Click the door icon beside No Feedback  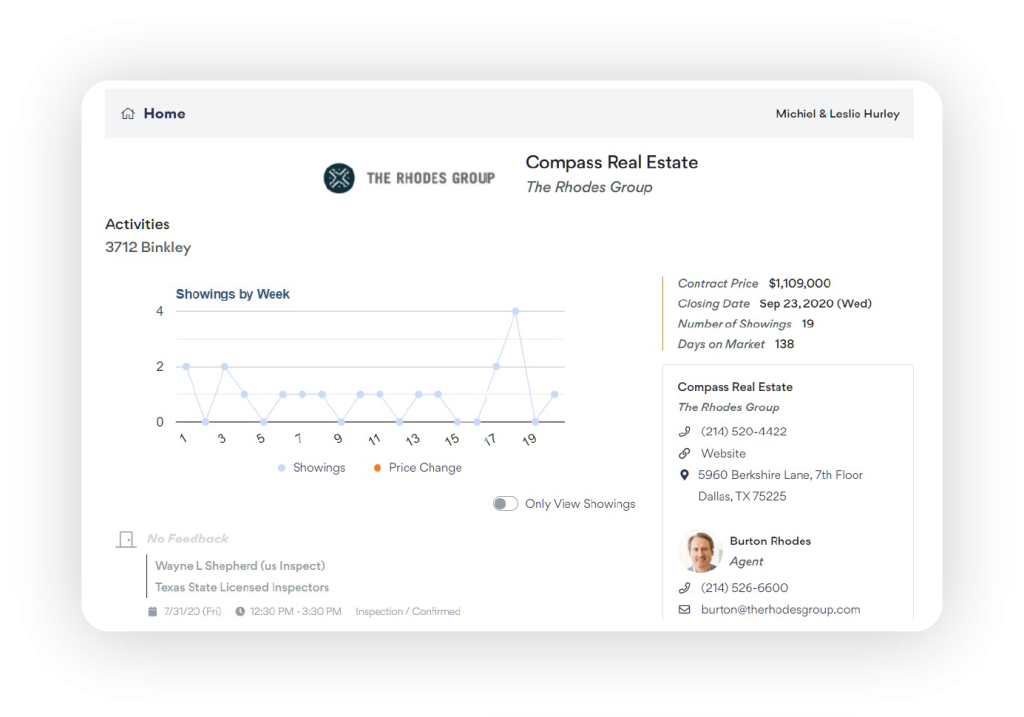[126, 539]
